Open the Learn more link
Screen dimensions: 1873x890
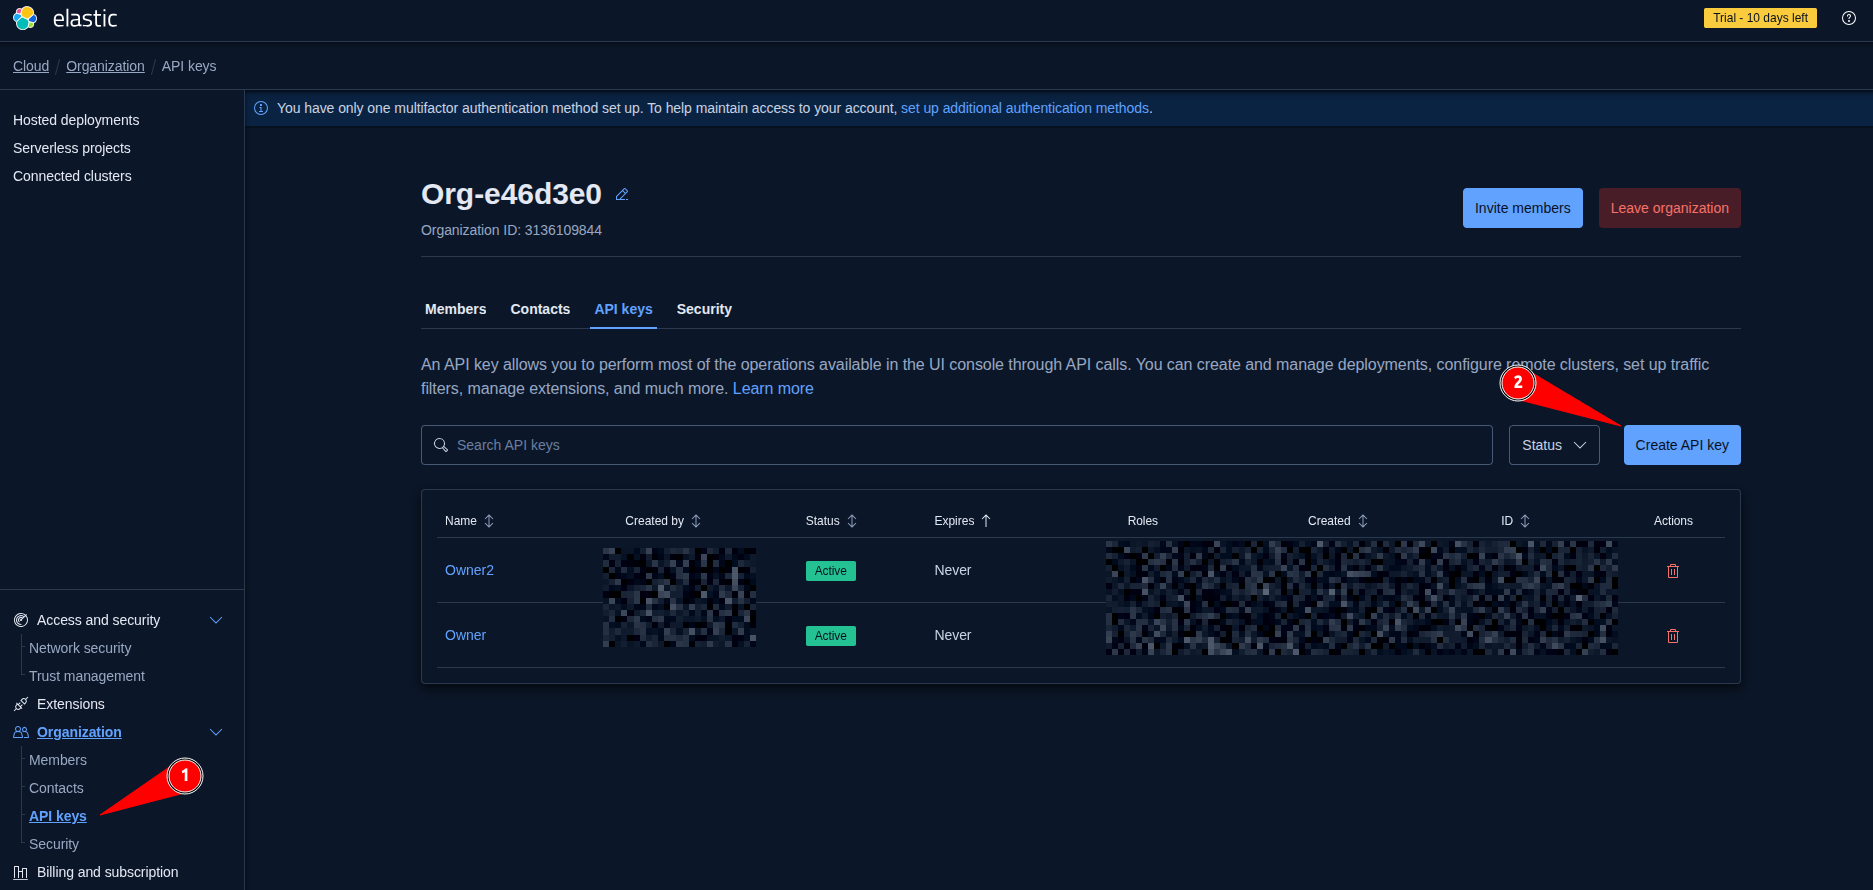click(x=773, y=388)
